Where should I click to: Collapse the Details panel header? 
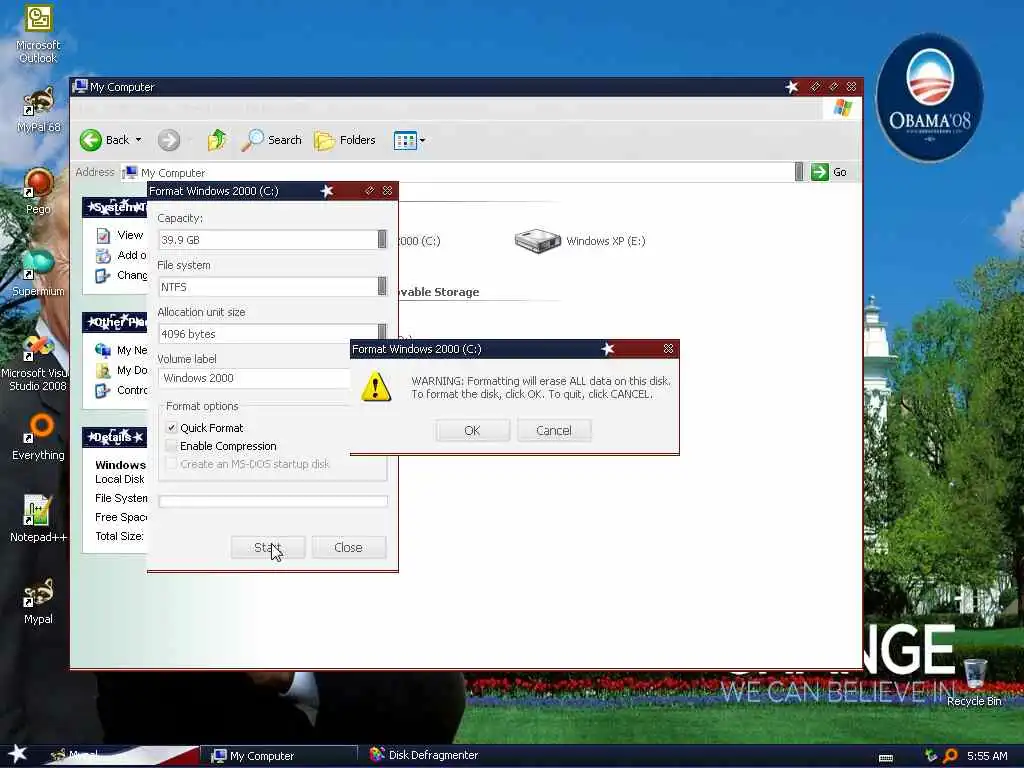tap(115, 437)
